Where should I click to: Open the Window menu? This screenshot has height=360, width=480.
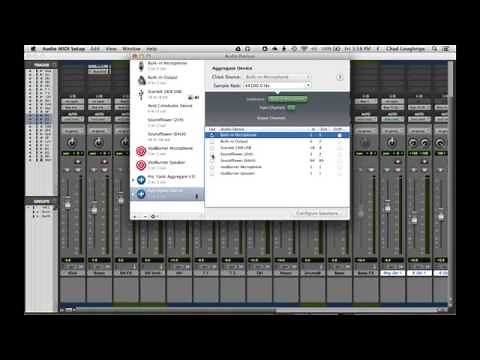tap(131, 49)
